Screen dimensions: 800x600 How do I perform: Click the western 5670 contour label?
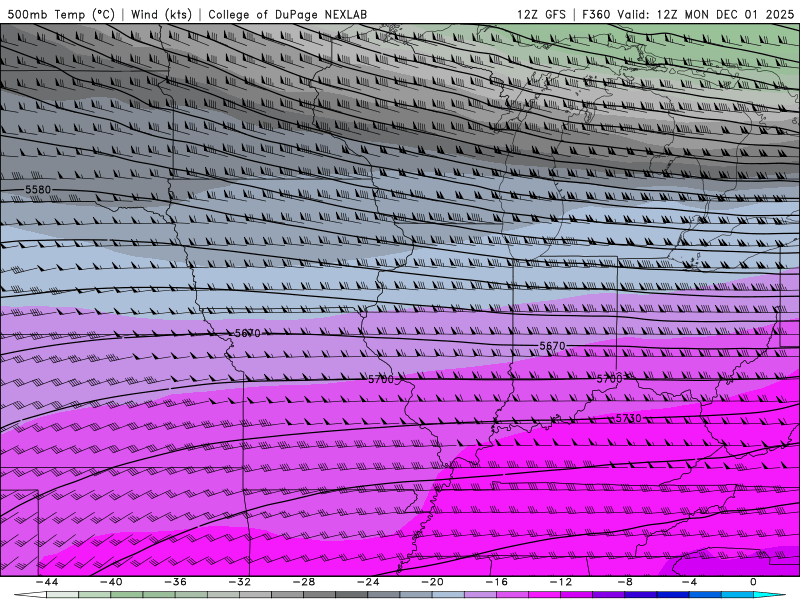coord(247,333)
